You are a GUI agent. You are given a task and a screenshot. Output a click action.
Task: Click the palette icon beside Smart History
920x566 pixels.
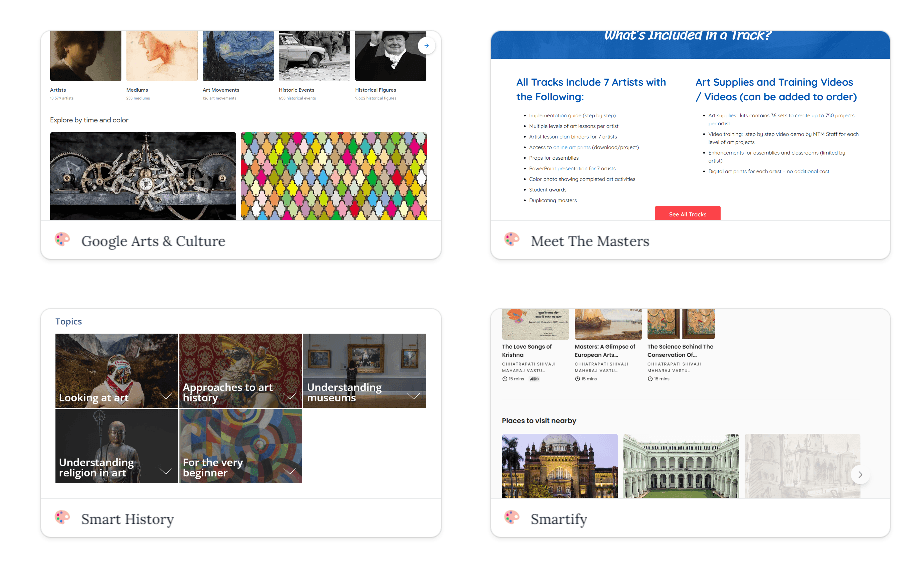(62, 517)
